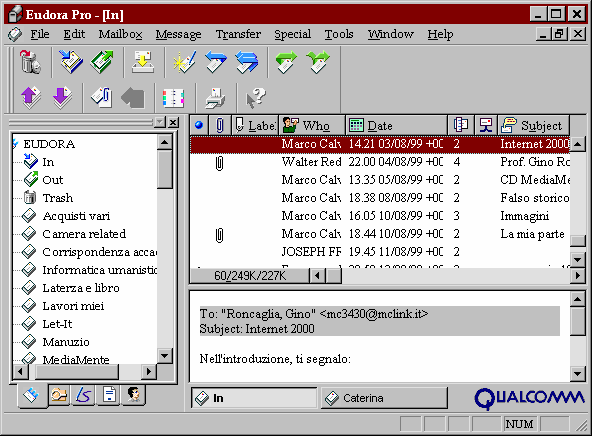
Task: Select the Let-It mailbox
Action: point(47,324)
